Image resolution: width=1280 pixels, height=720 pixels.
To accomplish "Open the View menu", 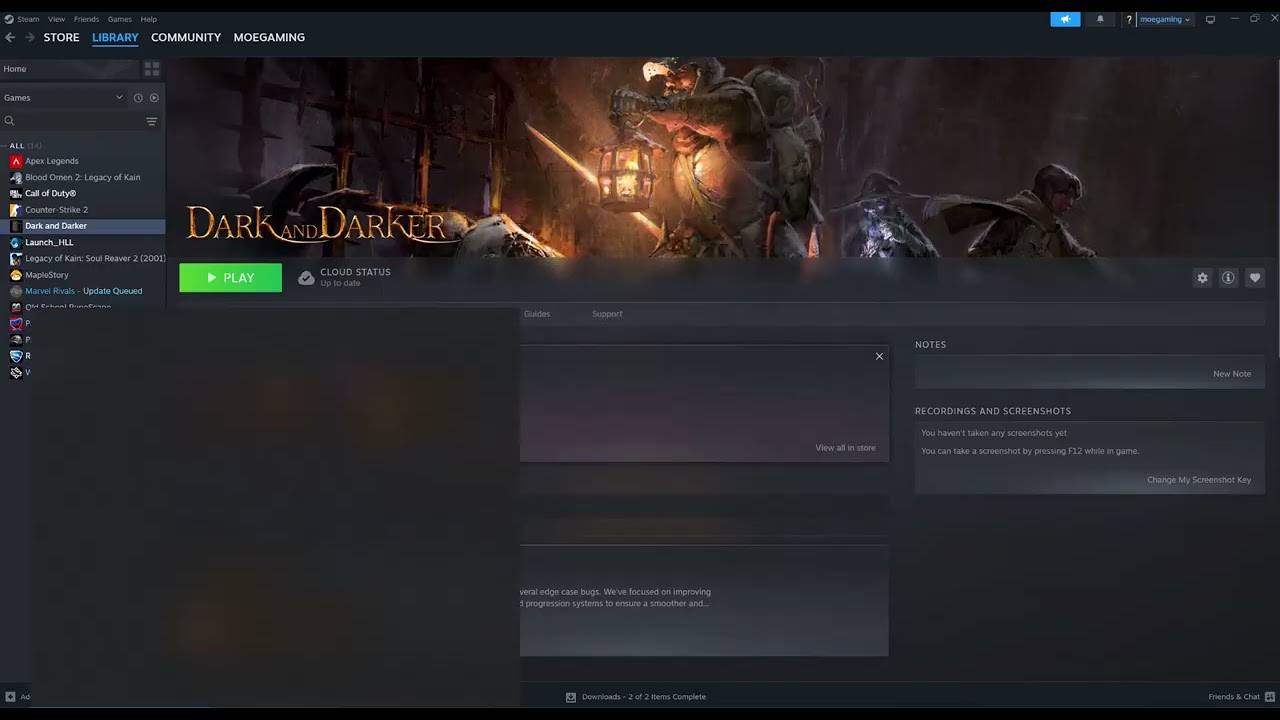I will tap(57, 19).
